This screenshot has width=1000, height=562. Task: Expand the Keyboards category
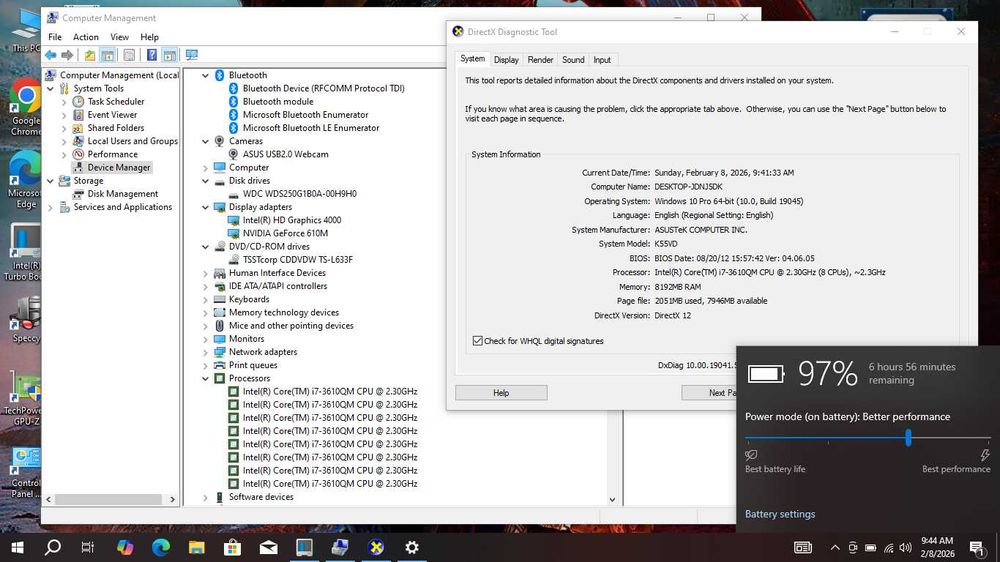pos(205,299)
